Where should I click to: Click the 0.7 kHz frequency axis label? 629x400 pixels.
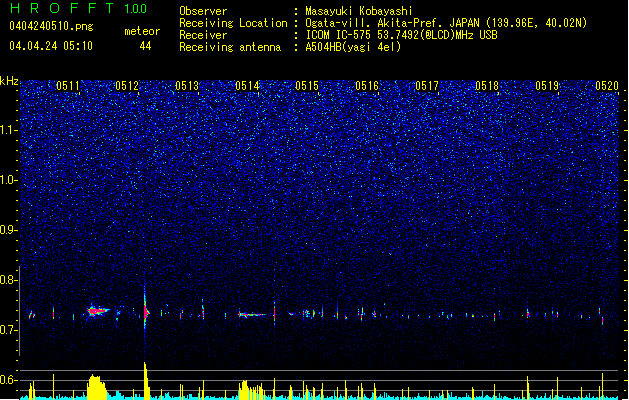[9, 330]
